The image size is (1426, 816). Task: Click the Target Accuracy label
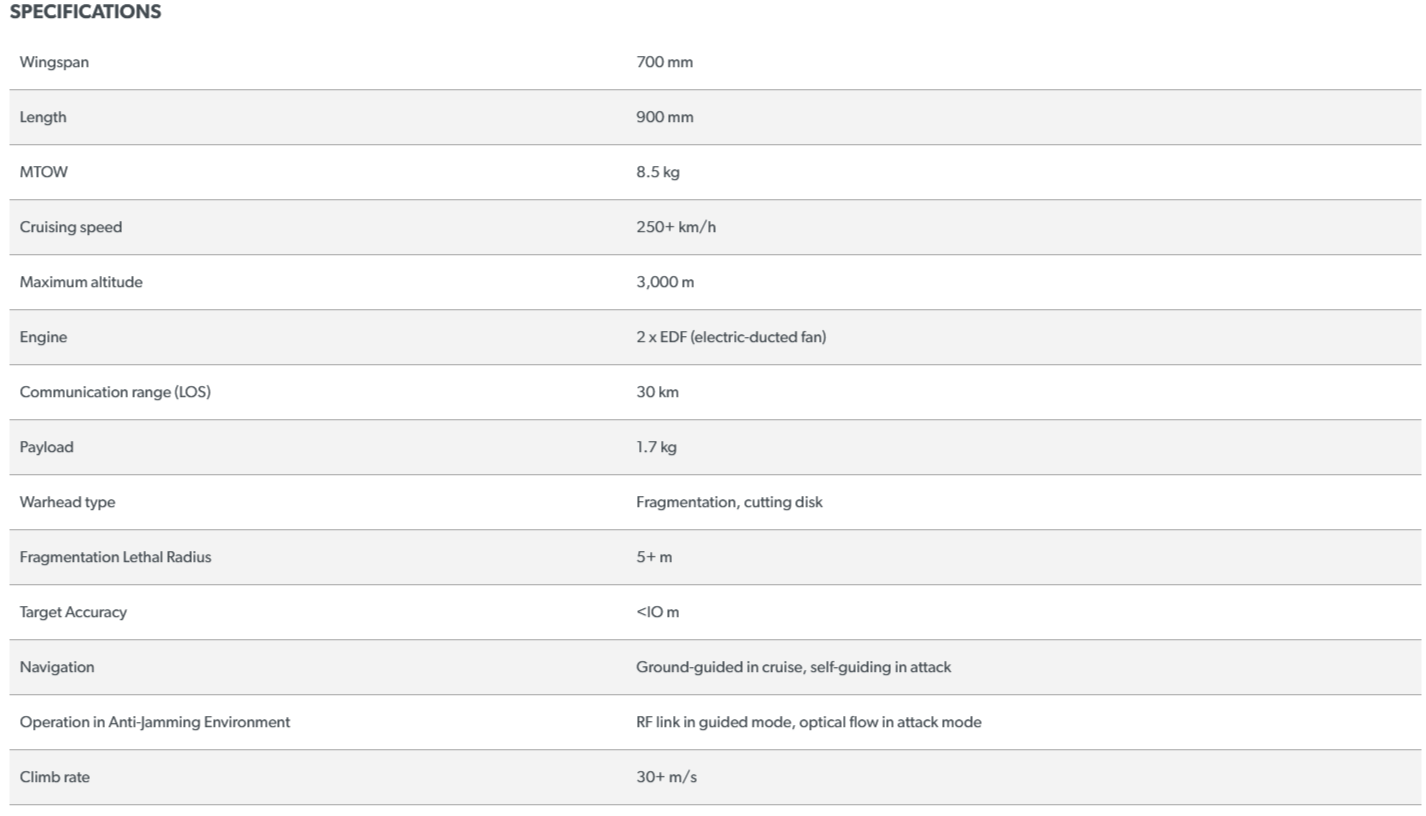point(73,612)
